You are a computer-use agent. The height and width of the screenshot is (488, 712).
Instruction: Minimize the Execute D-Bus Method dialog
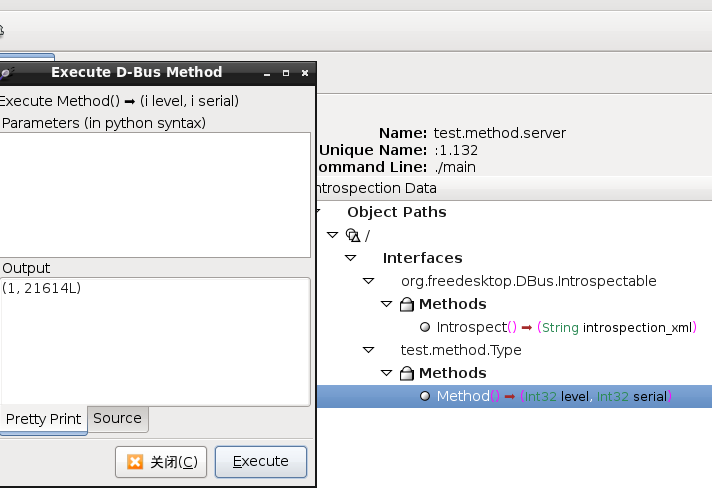pyautogui.click(x=267, y=74)
